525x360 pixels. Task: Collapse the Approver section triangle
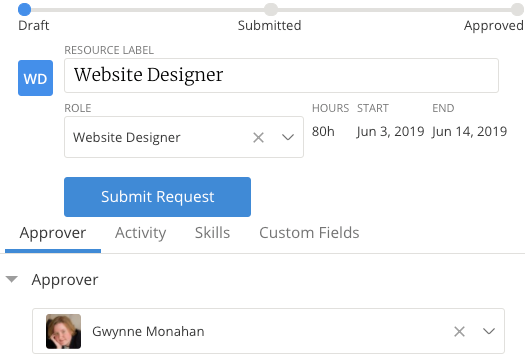point(12,279)
